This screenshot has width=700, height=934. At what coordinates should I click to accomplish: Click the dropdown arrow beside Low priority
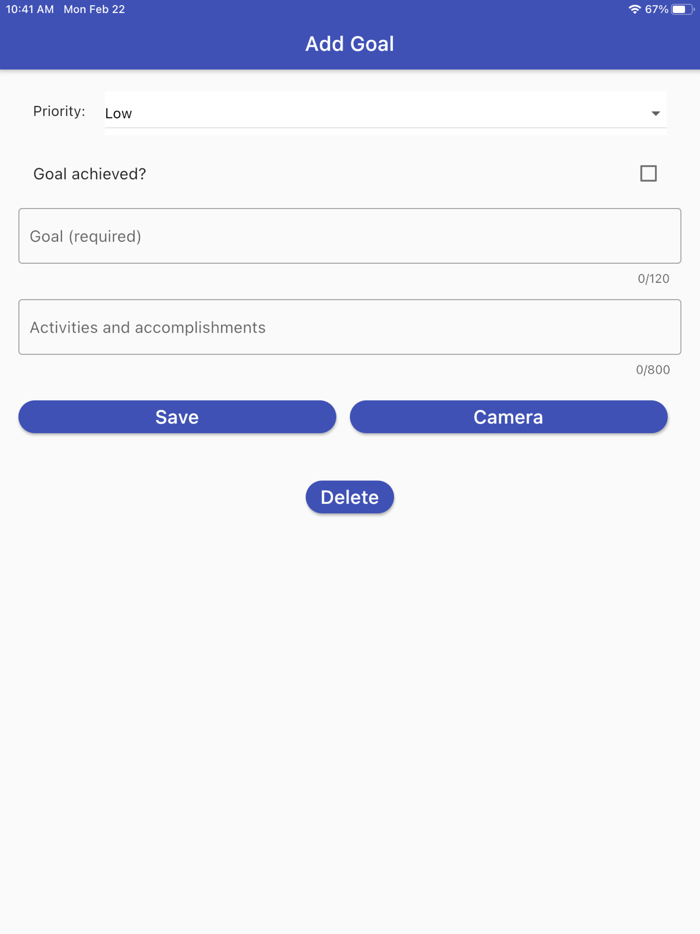(x=655, y=112)
